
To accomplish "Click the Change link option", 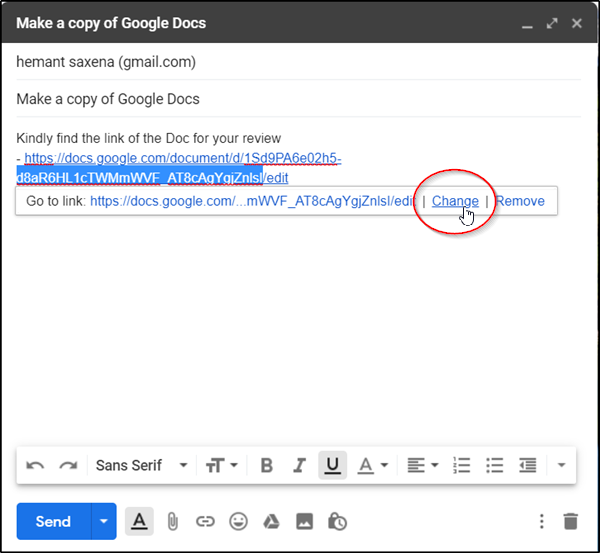I will tap(455, 201).
